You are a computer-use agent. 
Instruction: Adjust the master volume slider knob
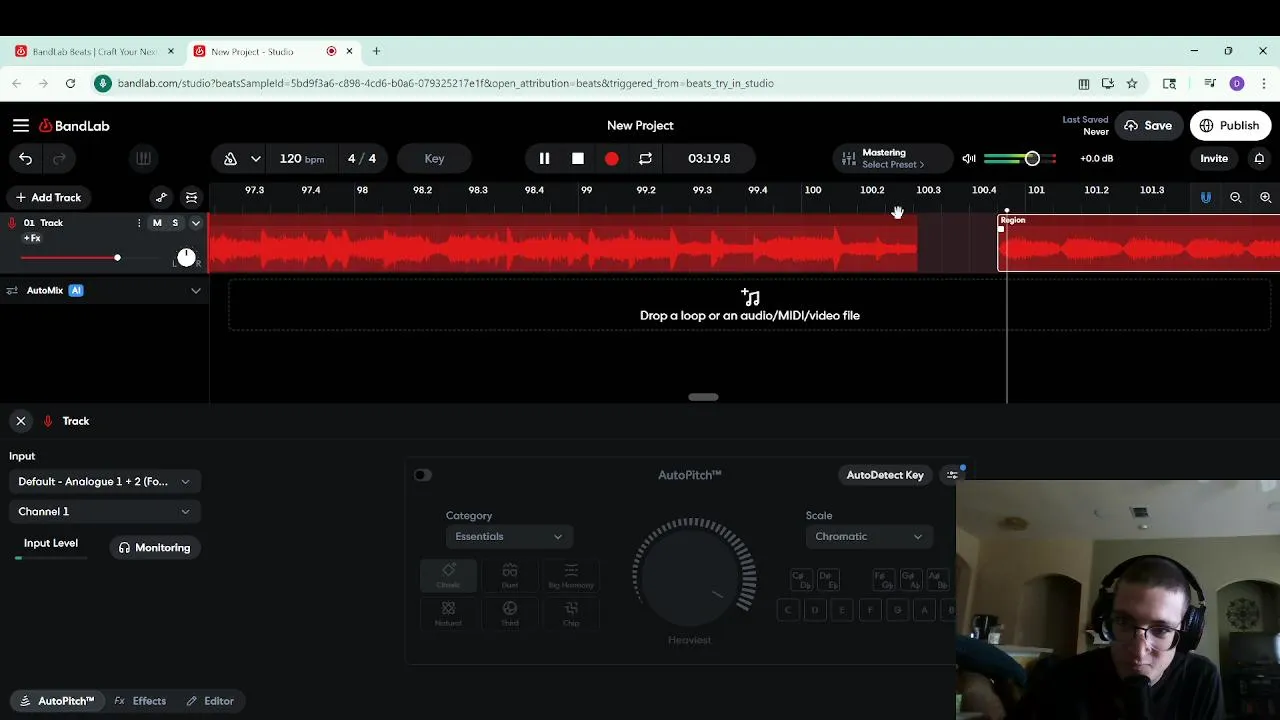point(1032,158)
